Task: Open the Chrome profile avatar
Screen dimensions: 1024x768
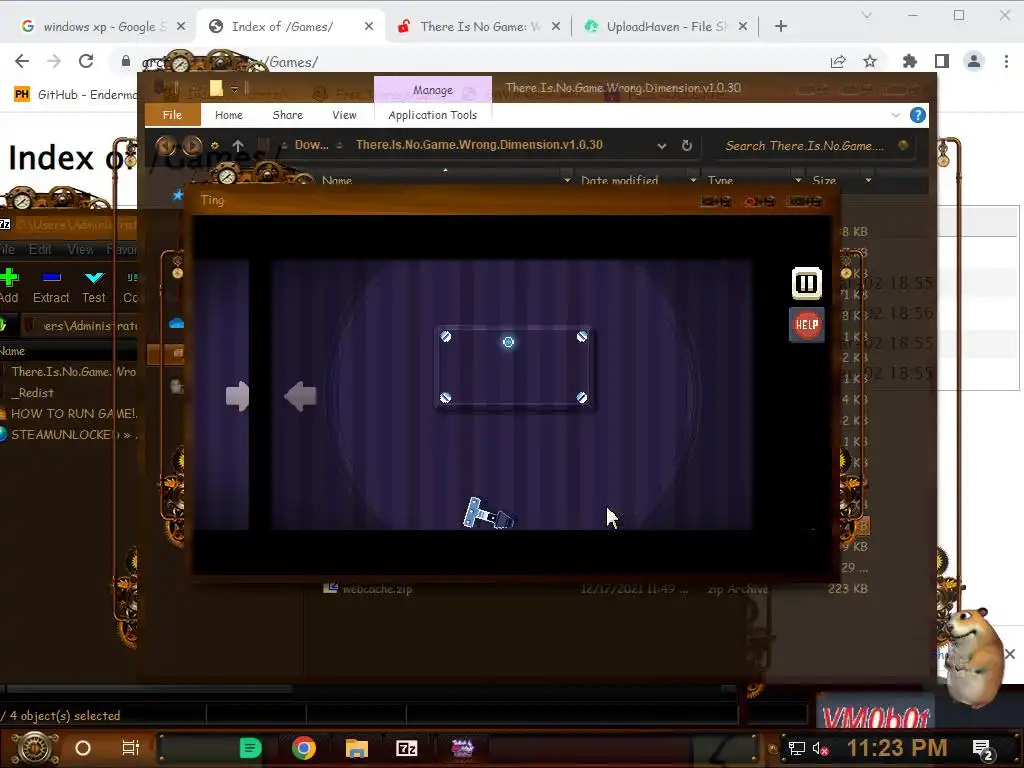Action: click(974, 61)
